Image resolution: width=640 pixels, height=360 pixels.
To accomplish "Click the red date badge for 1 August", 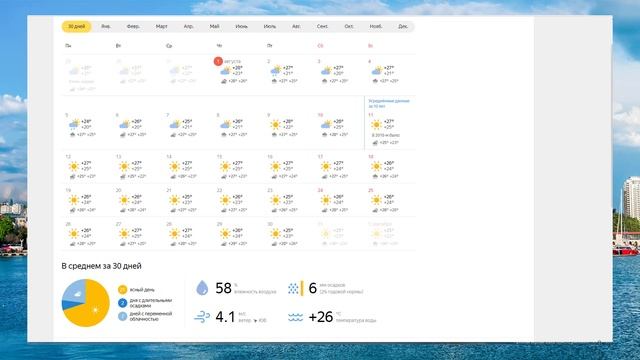I will 218,61.
